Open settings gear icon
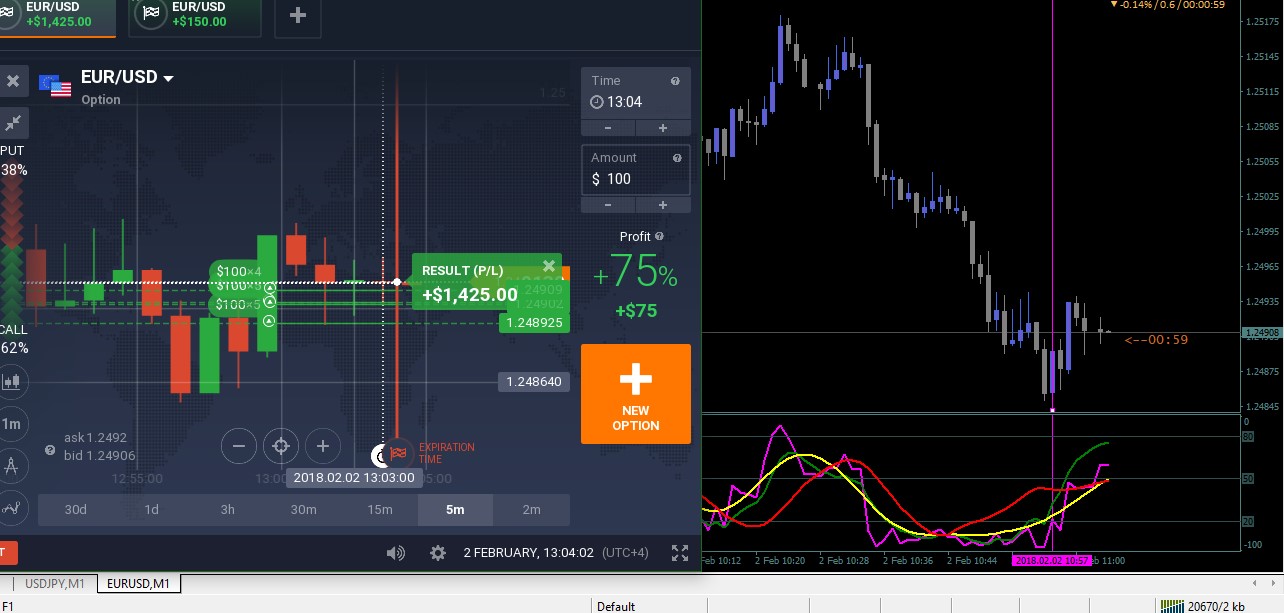 [437, 552]
